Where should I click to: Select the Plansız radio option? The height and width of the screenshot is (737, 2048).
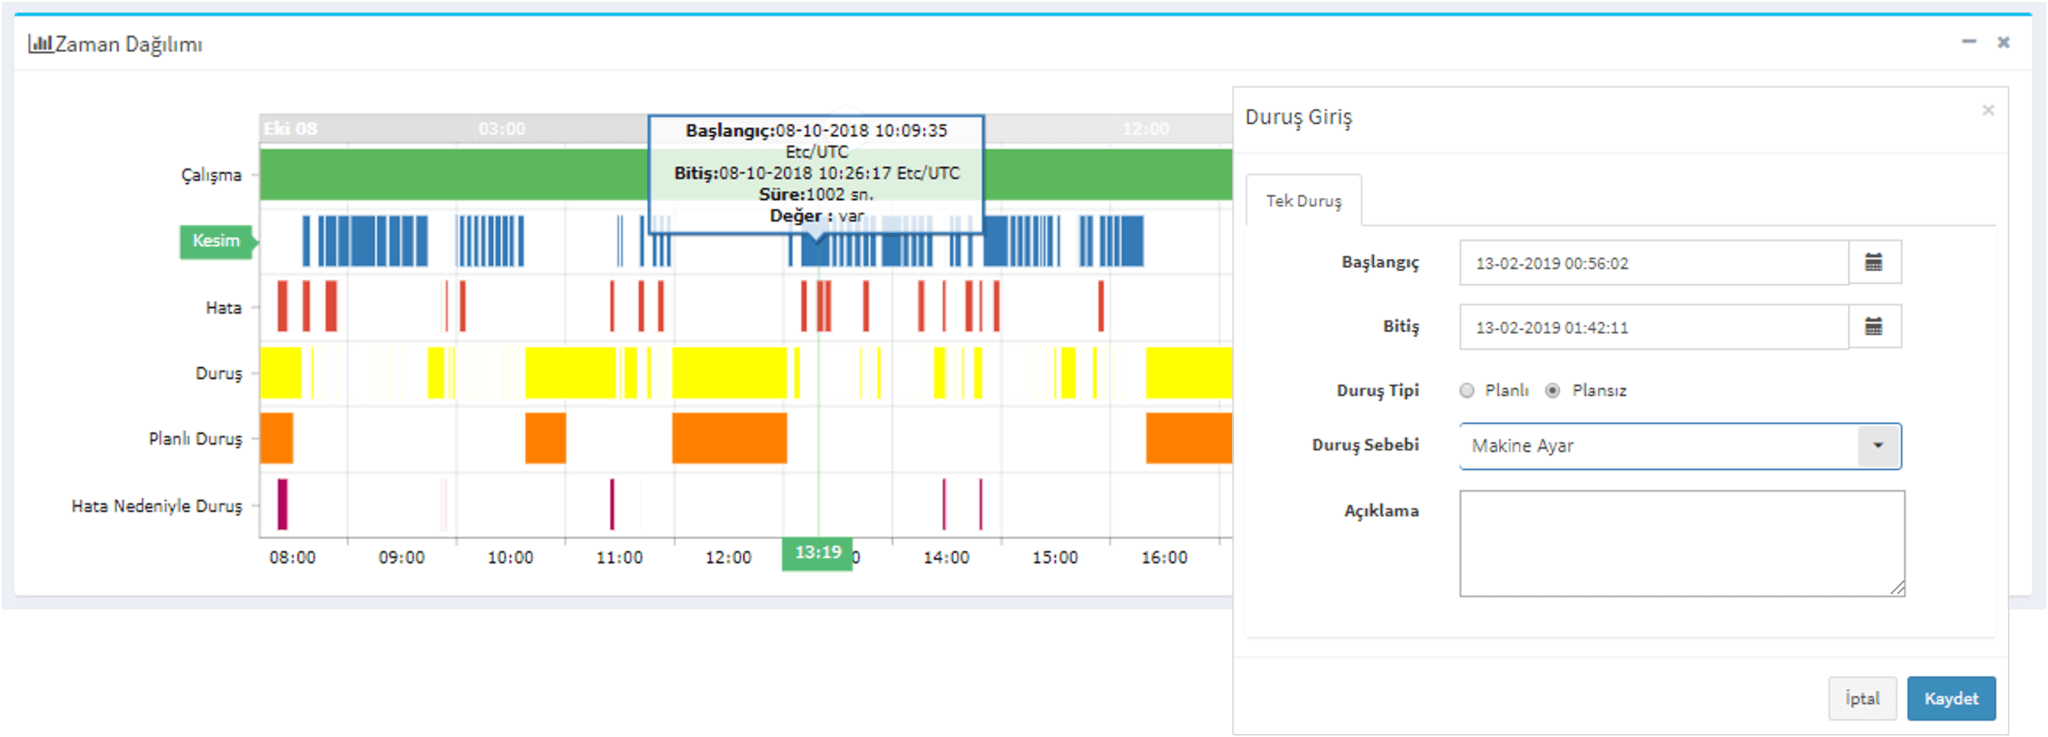[1553, 391]
